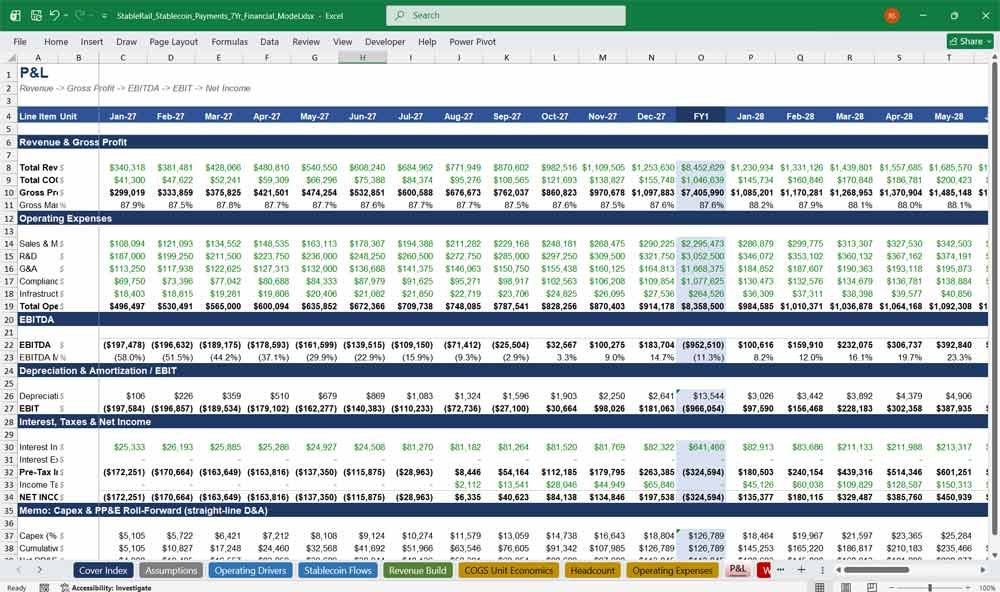
Task: Click the macro recording status bar icon
Action: 44,588
